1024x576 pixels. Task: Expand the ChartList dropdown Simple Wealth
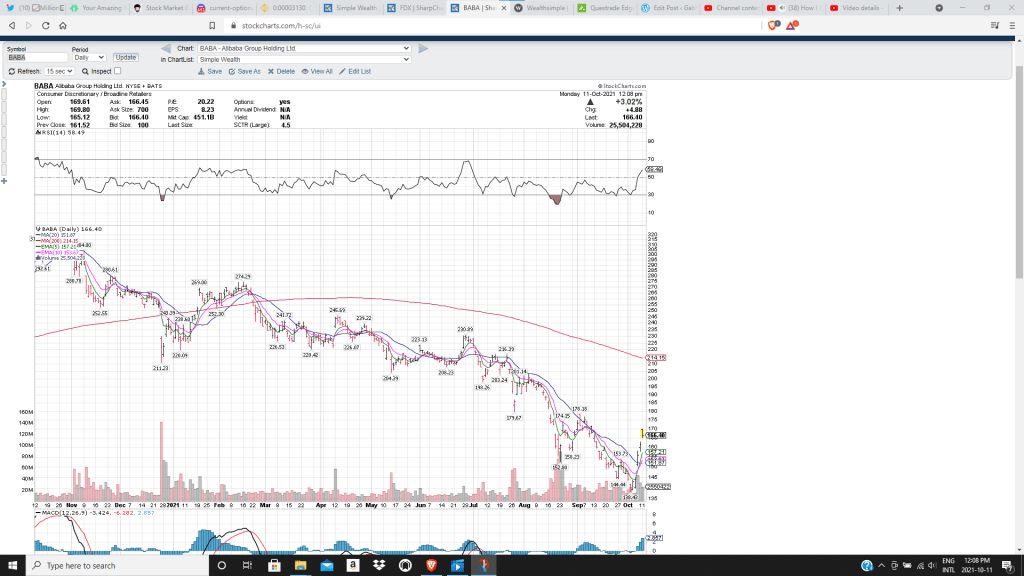tap(304, 59)
